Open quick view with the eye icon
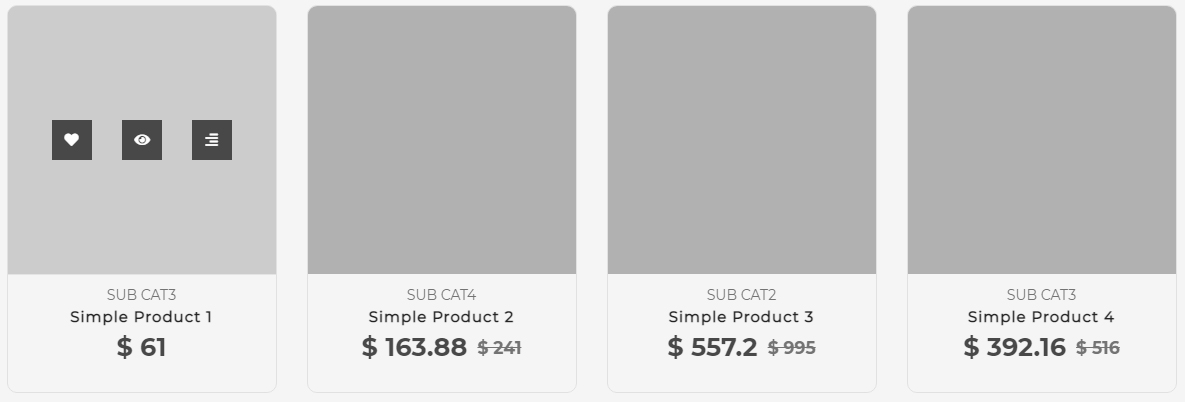Screen dimensions: 1185x402 [142, 140]
